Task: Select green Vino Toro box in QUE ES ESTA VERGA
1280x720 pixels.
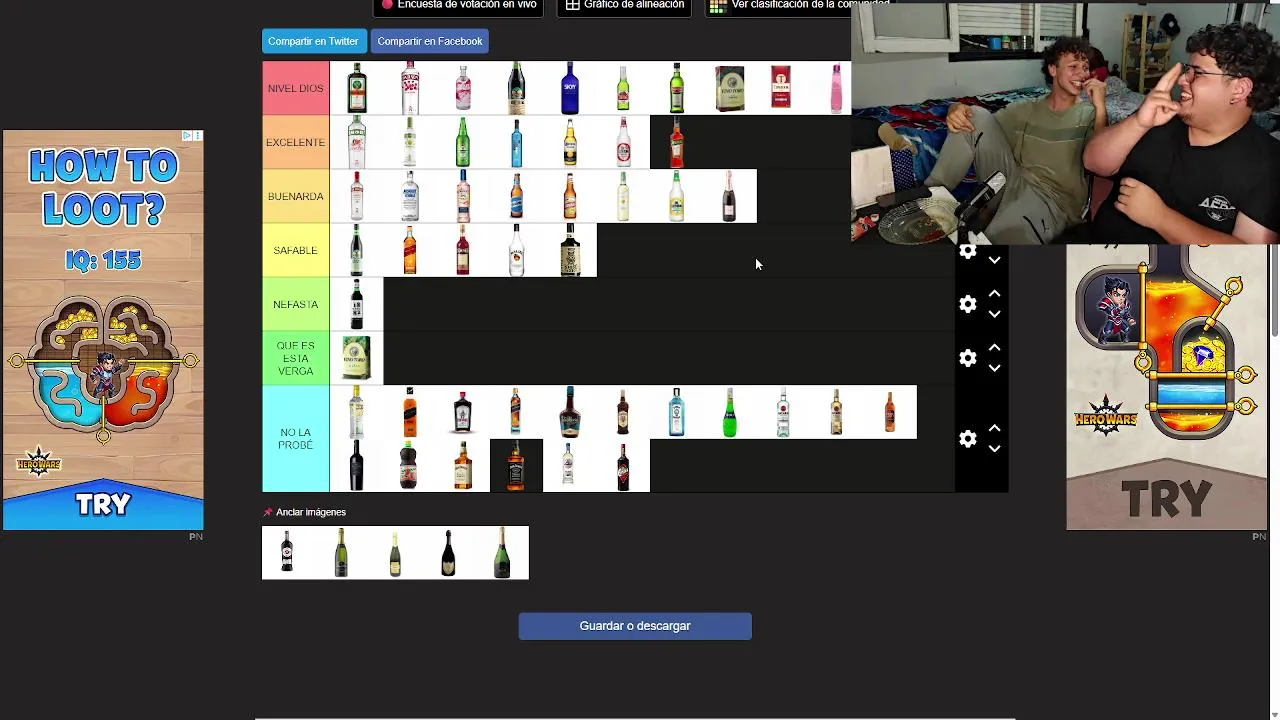Action: [356, 358]
